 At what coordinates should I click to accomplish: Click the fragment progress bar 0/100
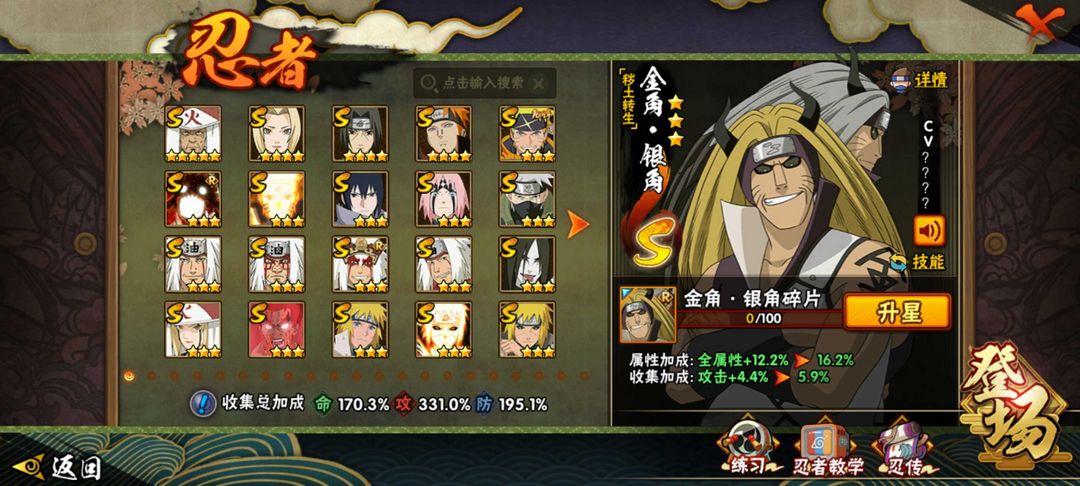pos(760,319)
